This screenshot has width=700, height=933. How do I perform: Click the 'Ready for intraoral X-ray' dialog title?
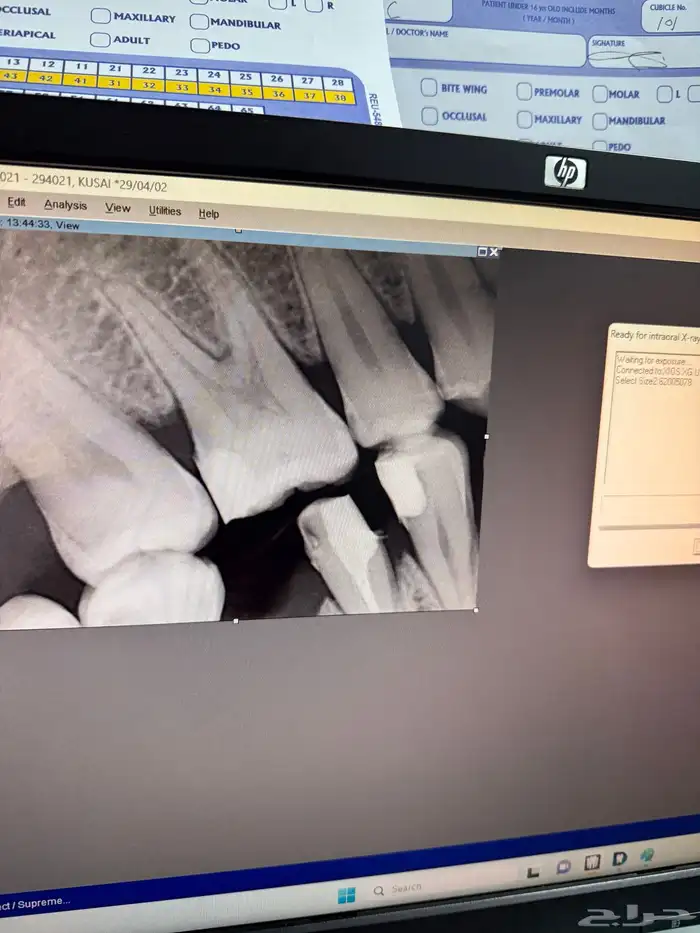654,336
